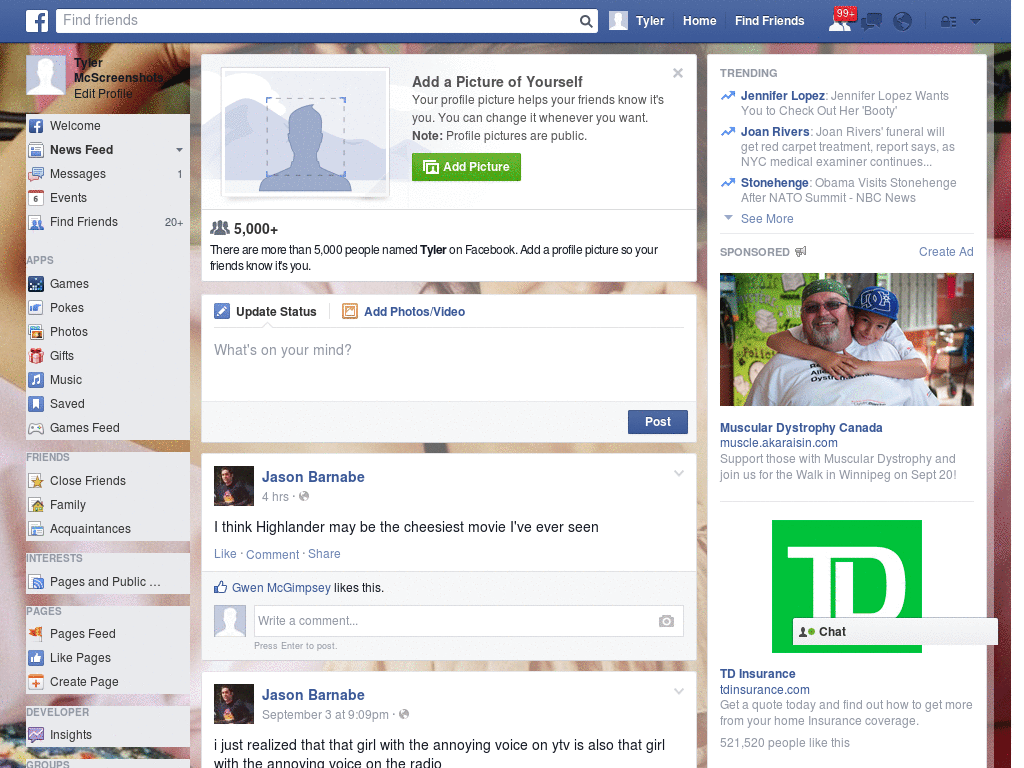This screenshot has height=768, width=1024.
Task: Click the Close Friends star icon
Action: pos(36,481)
